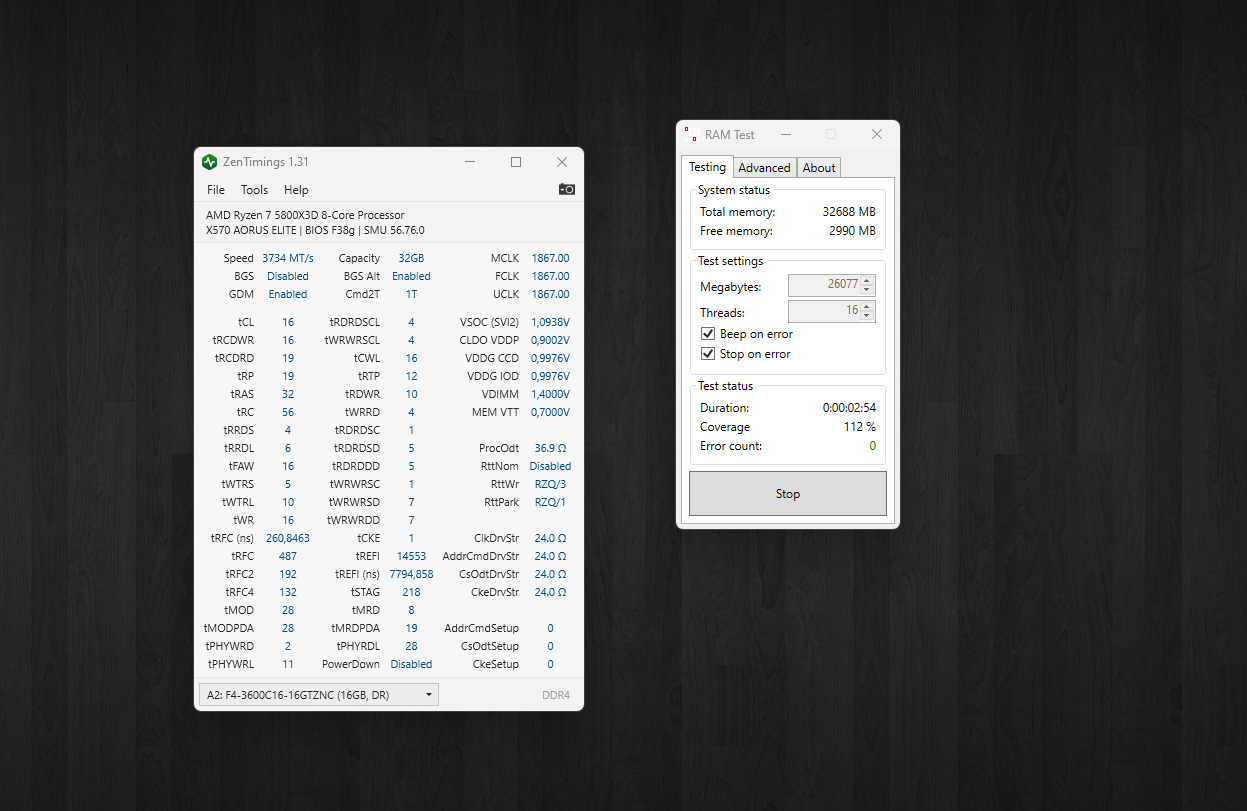Viewport: 1247px width, 811px height.
Task: Click the tRFC (ns) value 260,8463
Action: (x=288, y=538)
